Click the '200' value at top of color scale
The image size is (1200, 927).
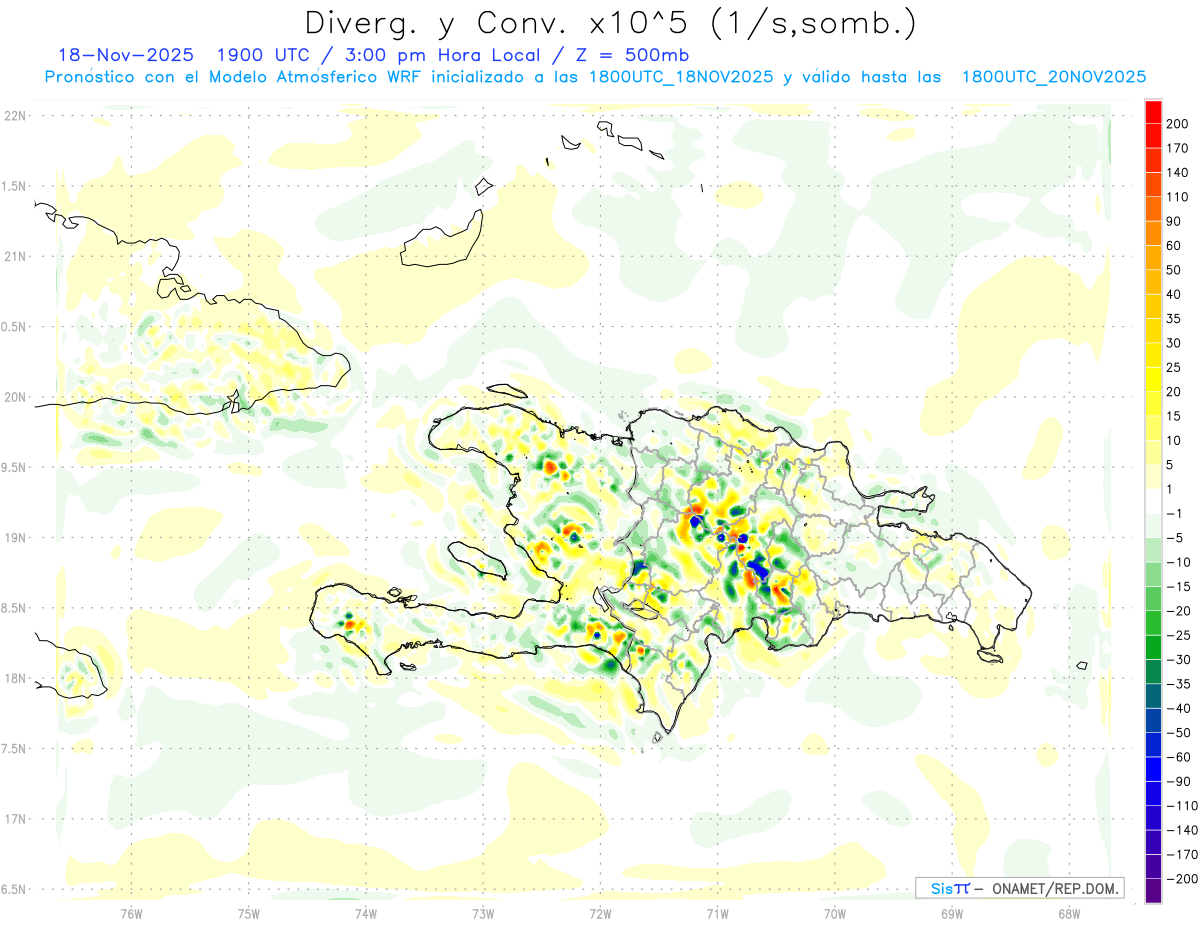pyautogui.click(x=1177, y=124)
